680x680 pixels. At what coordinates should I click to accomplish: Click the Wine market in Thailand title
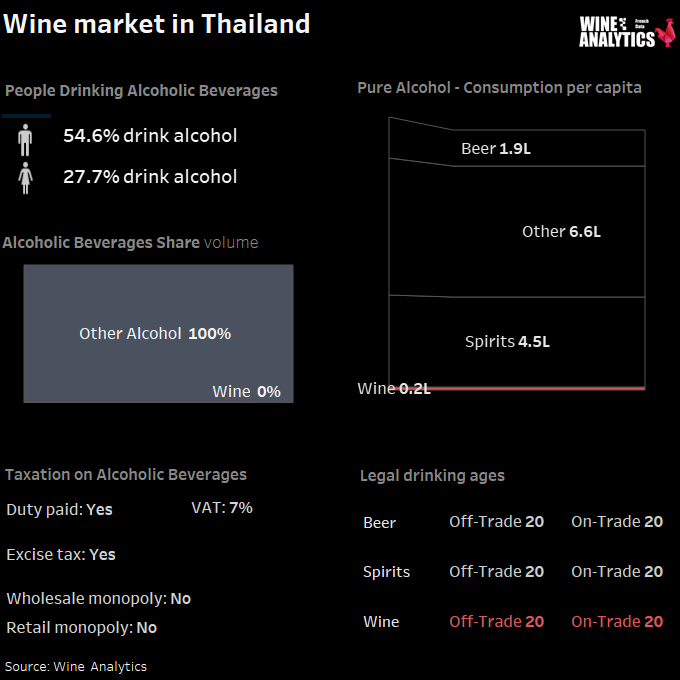tap(157, 24)
